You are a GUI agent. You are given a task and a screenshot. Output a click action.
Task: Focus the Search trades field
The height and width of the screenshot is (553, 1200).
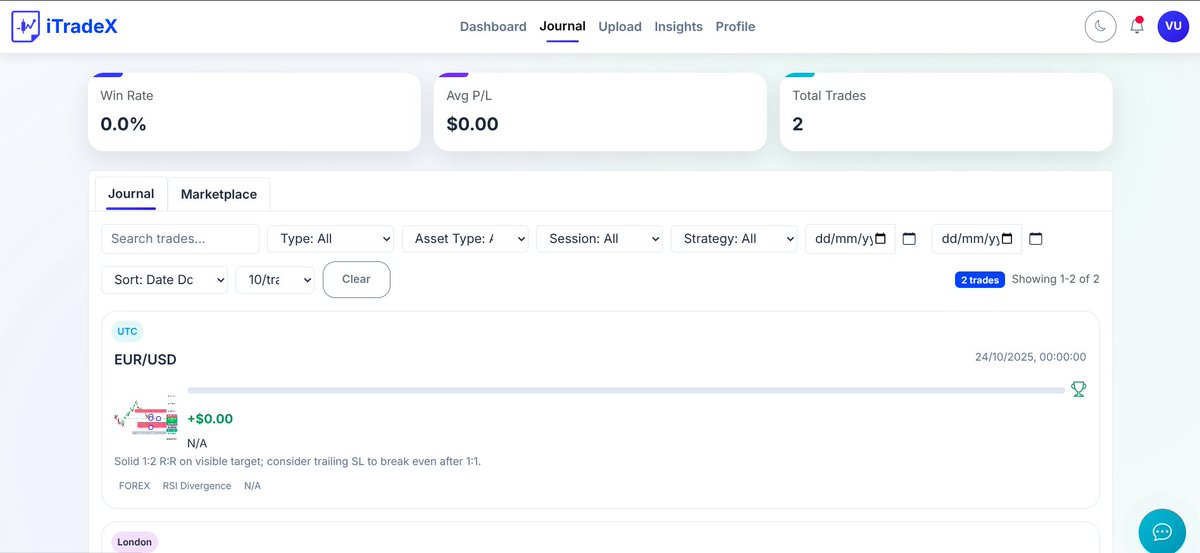[x=180, y=239]
